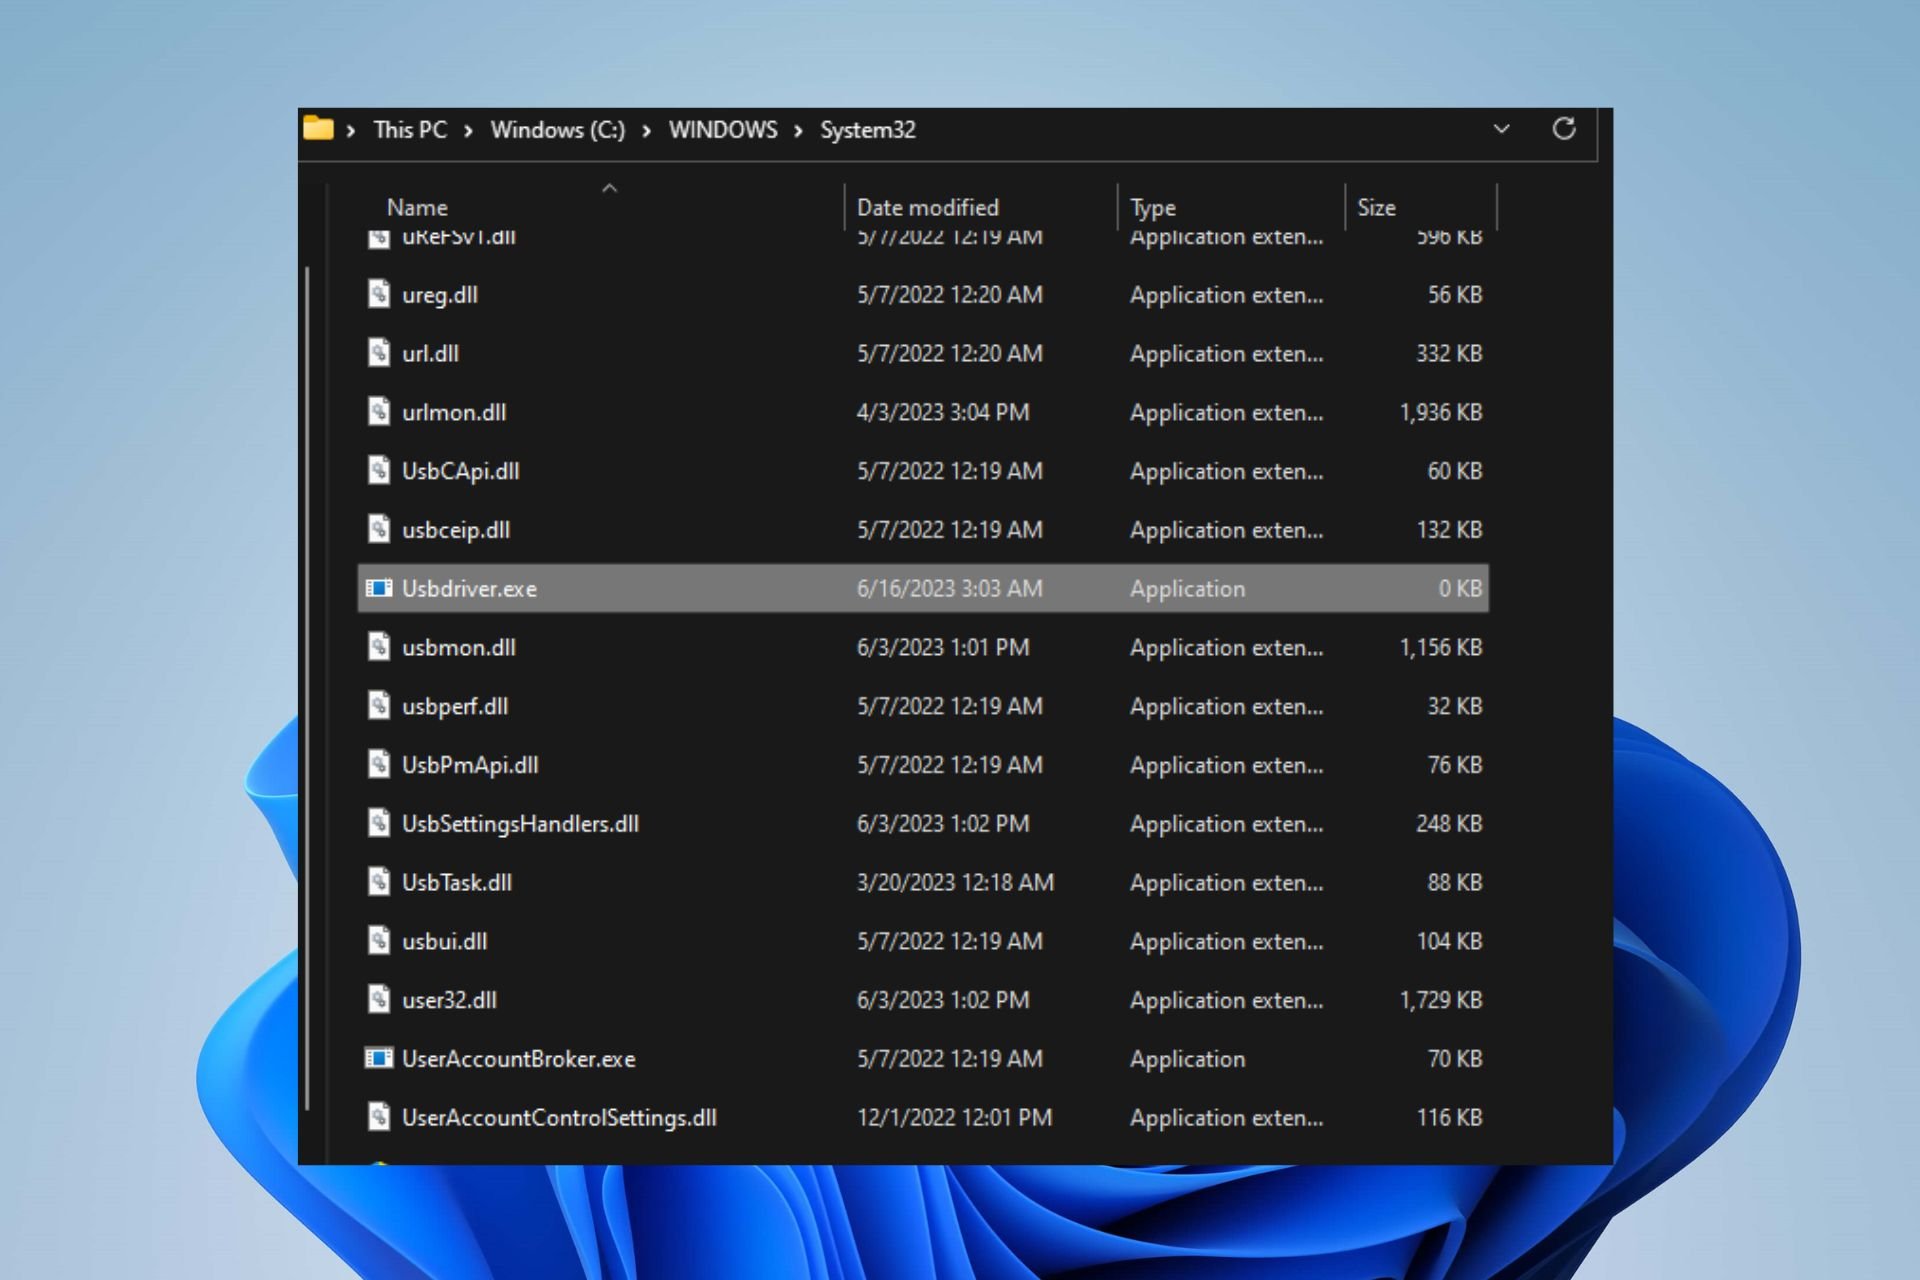Sort by the Type column header

[x=1152, y=207]
